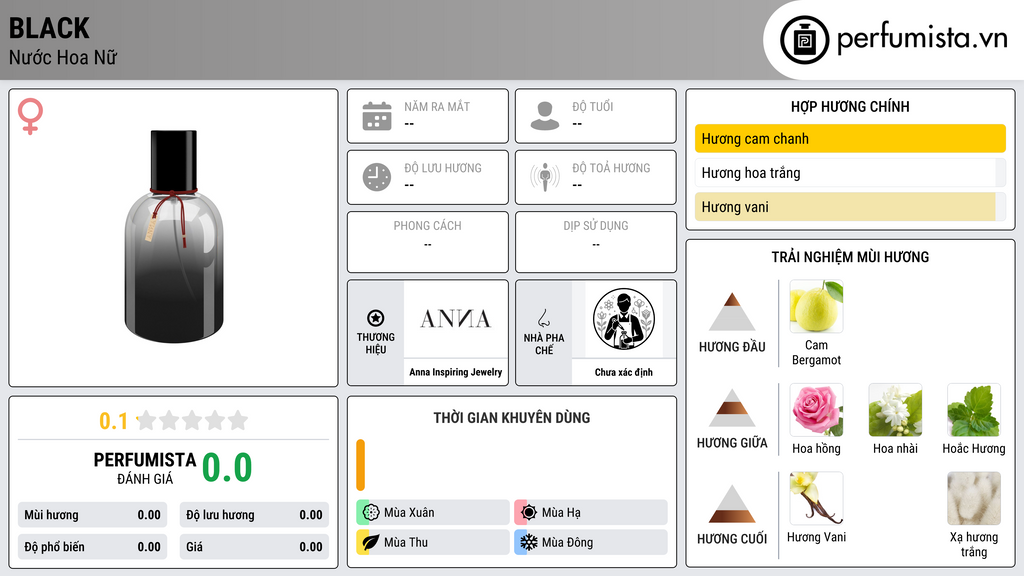Click the Hương vani accord bar
The image size is (1024, 576).
pos(850,207)
